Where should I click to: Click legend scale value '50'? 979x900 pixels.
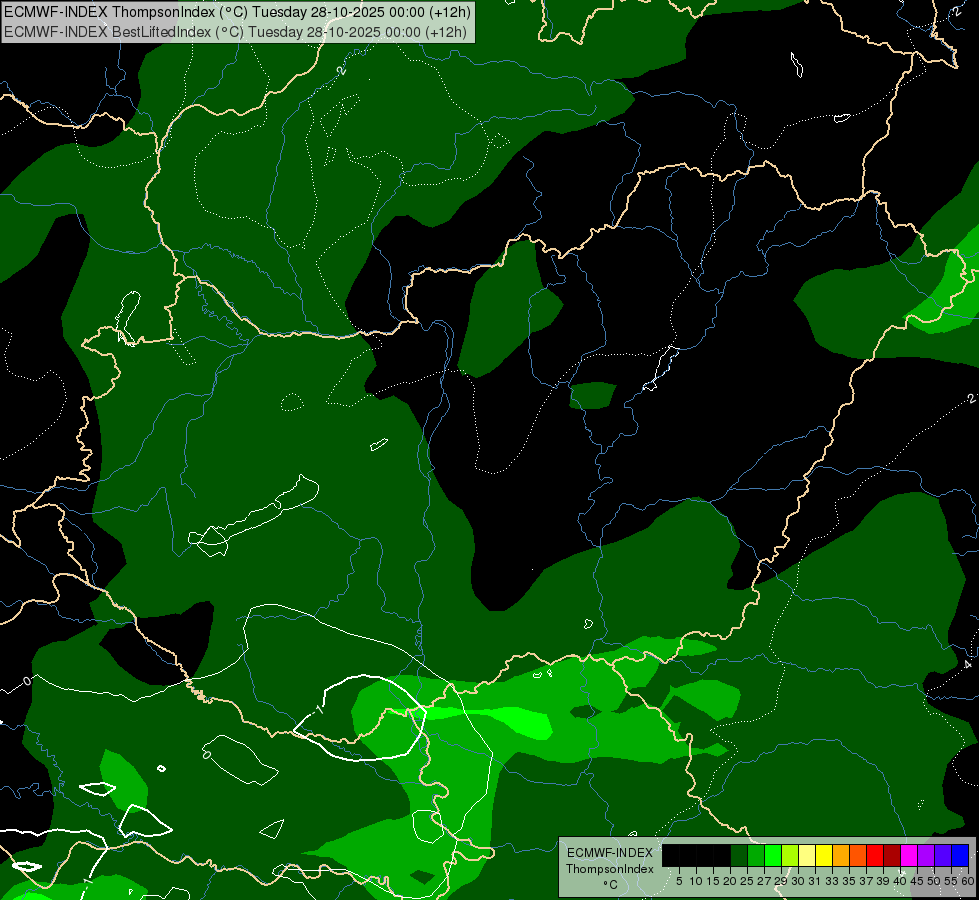click(x=935, y=881)
